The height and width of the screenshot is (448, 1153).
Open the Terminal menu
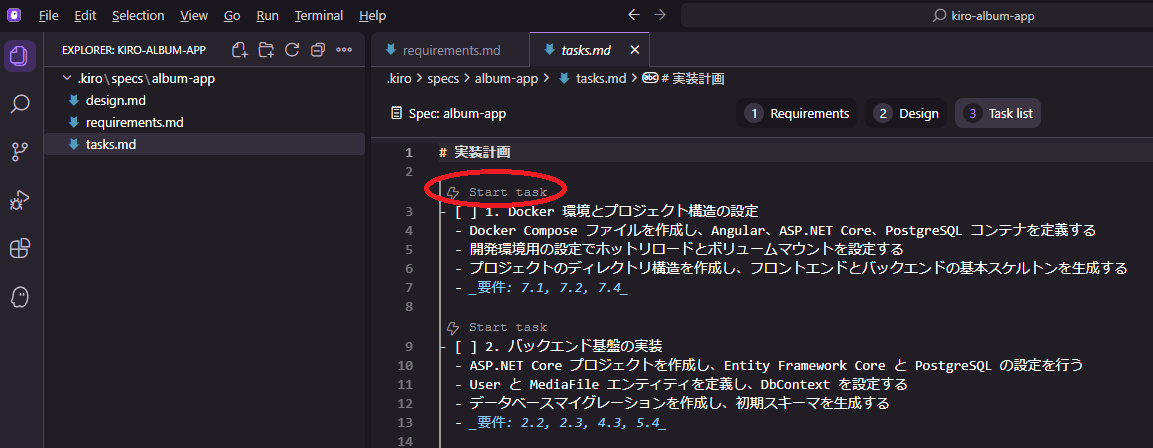(318, 16)
